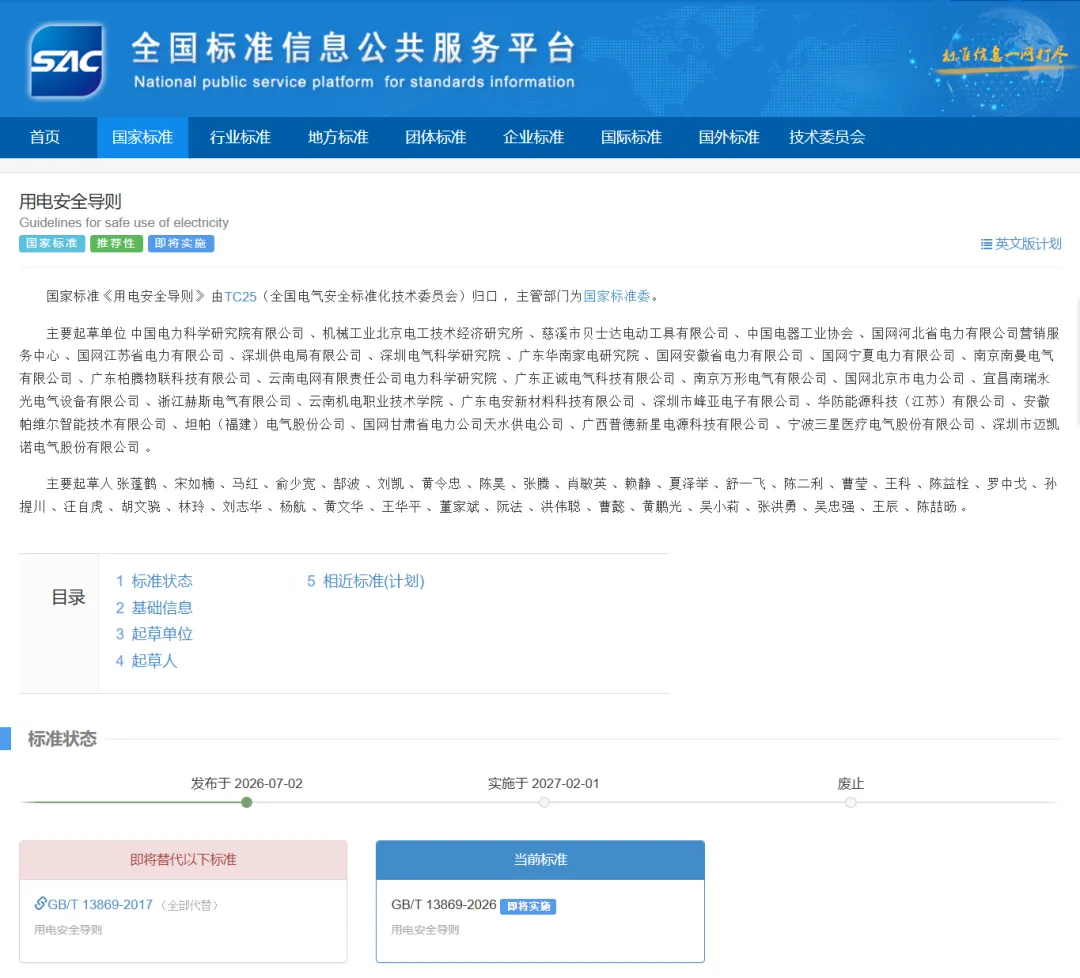
Task: Open the 国外标准 tab
Action: pos(729,137)
